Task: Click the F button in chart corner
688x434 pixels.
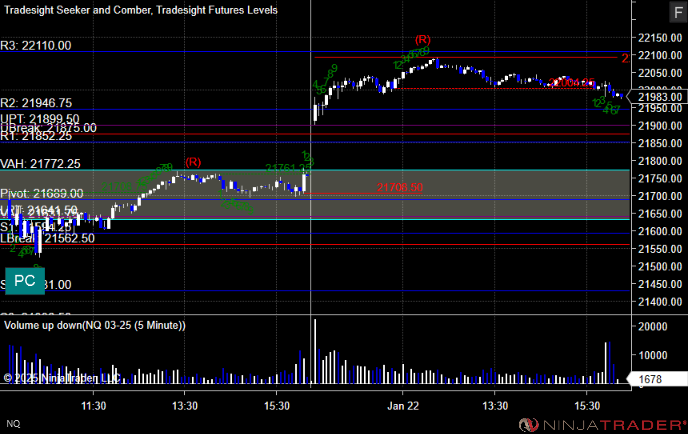Action: [x=678, y=12]
